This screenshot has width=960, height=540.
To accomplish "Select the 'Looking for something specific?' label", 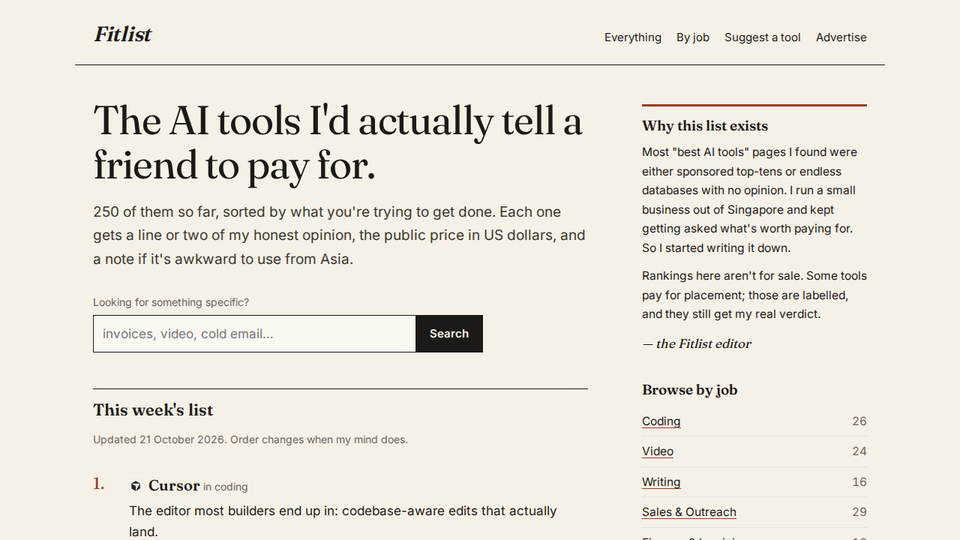I will 171,302.
